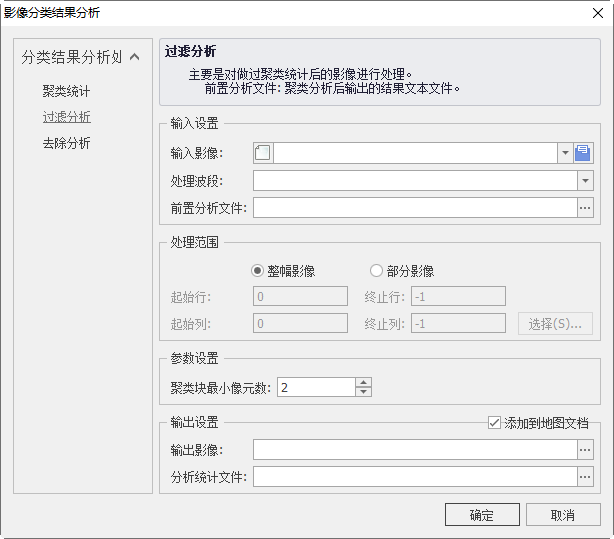614x539 pixels.
Task: Close the 影像分类结果分析 dialog window
Action: point(593,13)
